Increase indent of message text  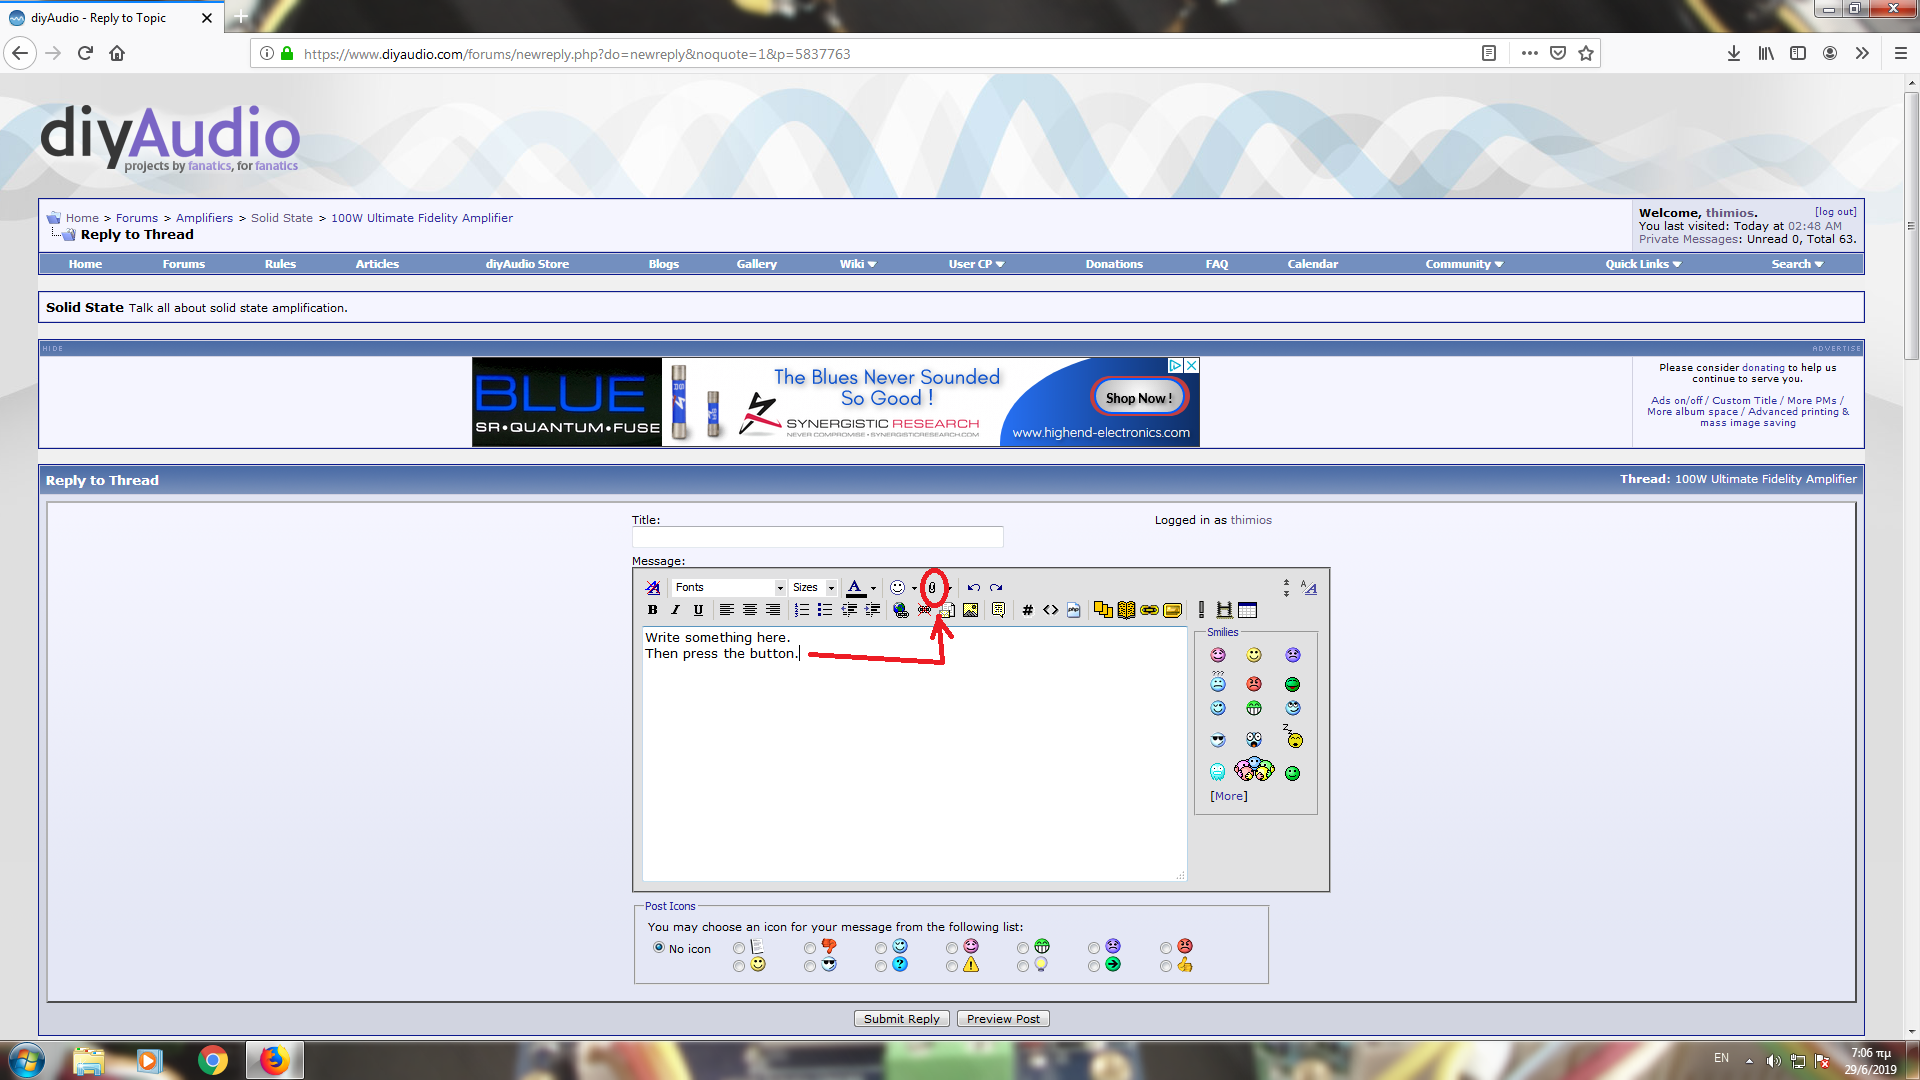tap(872, 610)
